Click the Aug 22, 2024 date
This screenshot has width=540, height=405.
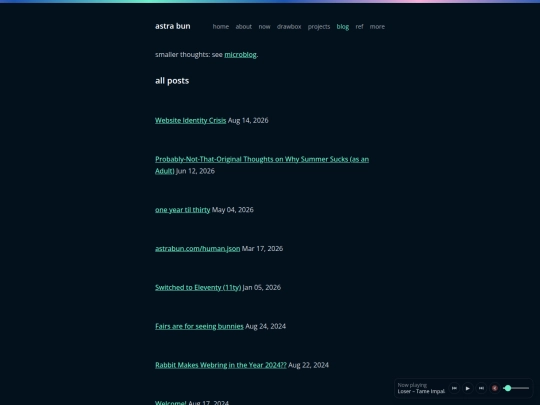(x=309, y=365)
